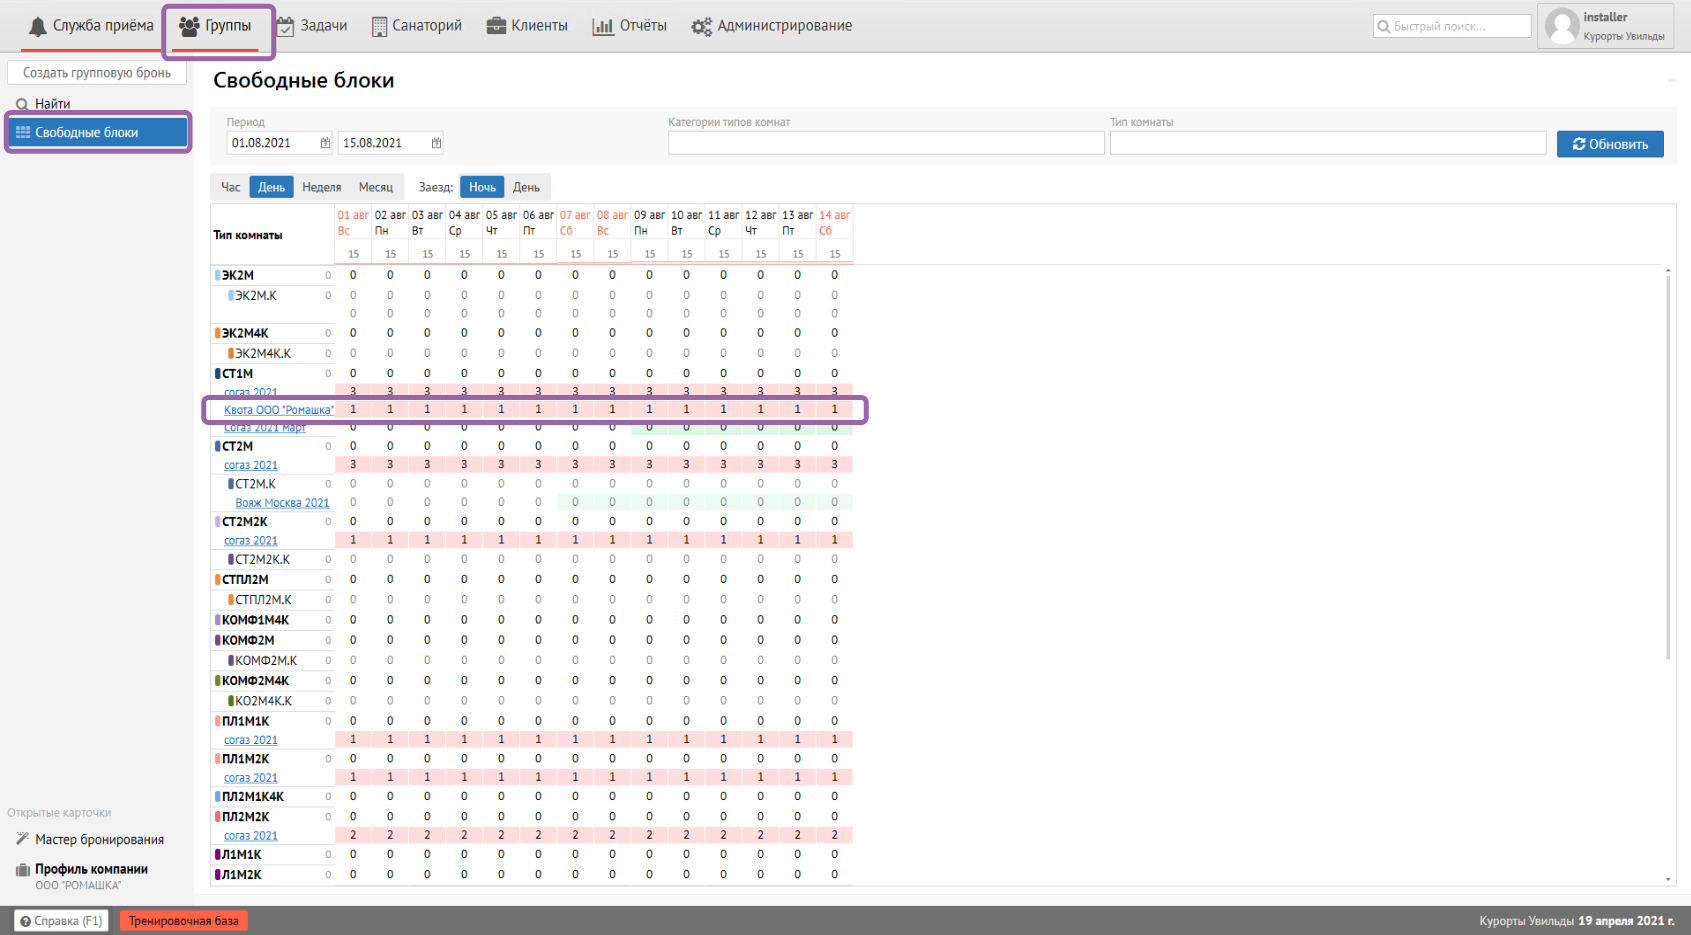
Task: Select Свободные блоки in the sidebar
Action: 98,132
